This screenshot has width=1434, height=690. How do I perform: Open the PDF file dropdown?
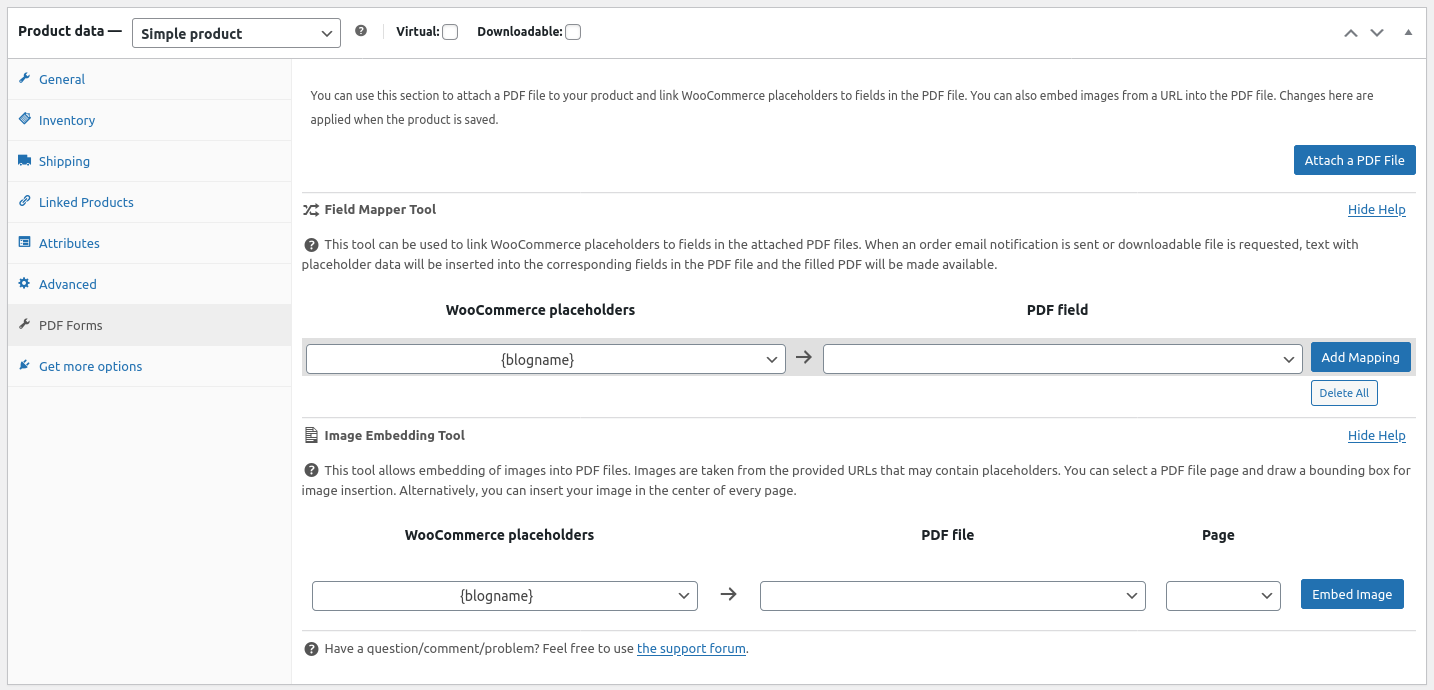click(x=952, y=596)
